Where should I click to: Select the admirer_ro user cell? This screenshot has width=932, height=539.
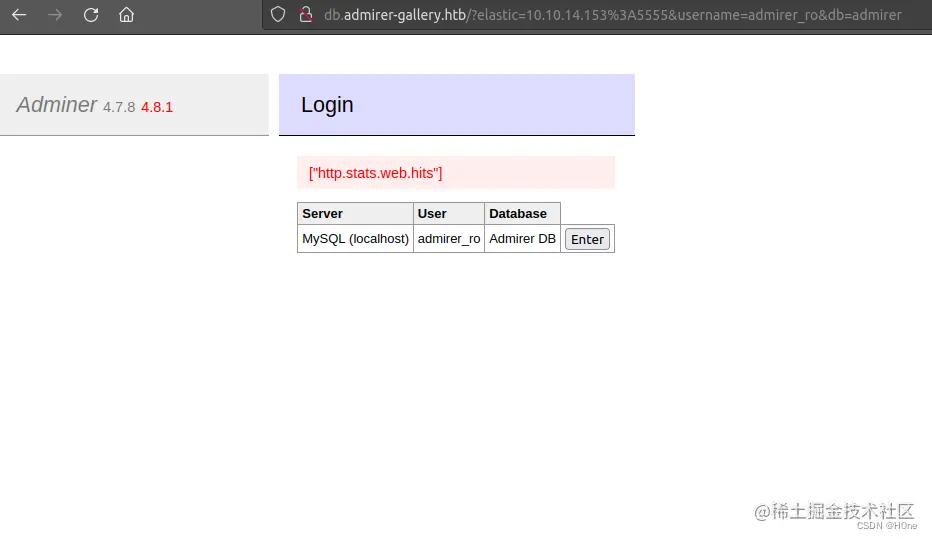tap(449, 238)
